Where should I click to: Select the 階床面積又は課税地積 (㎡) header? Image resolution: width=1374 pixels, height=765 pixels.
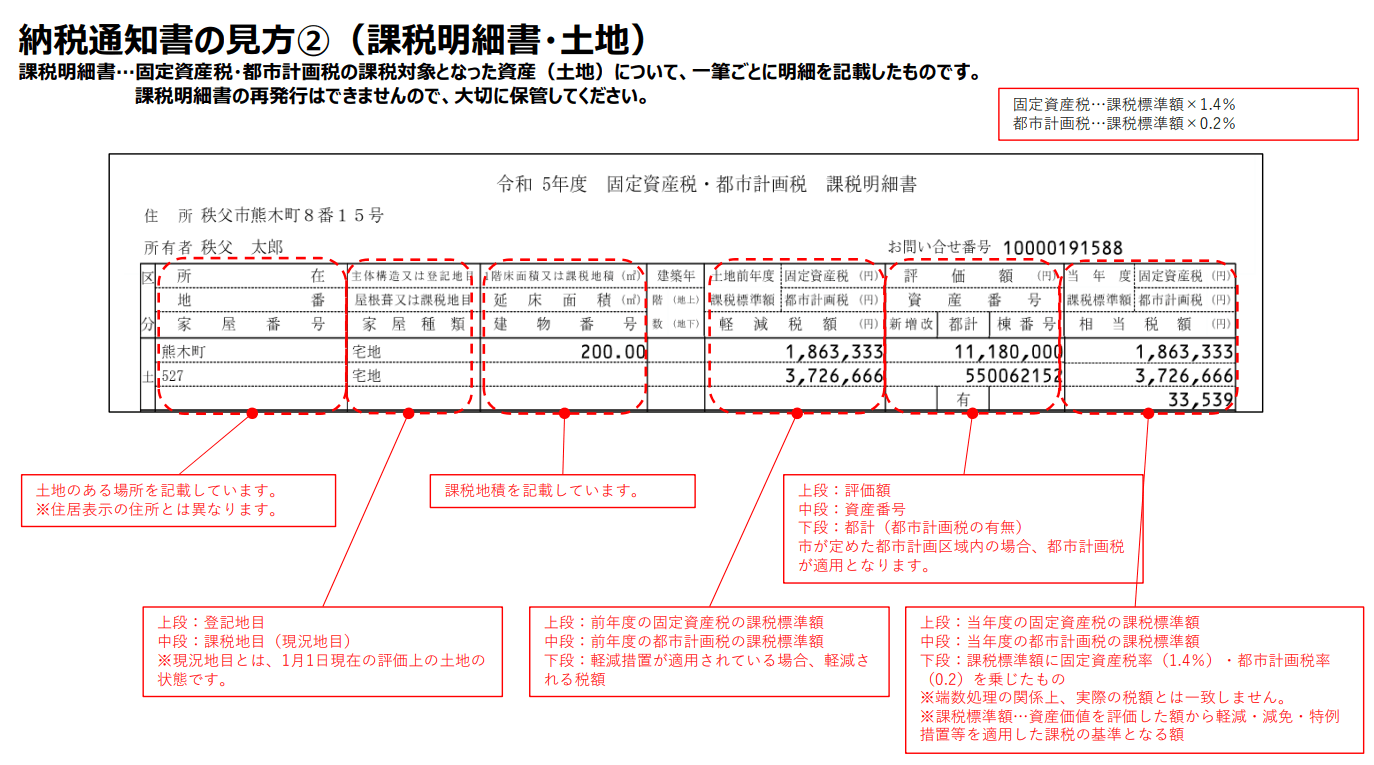pos(563,275)
